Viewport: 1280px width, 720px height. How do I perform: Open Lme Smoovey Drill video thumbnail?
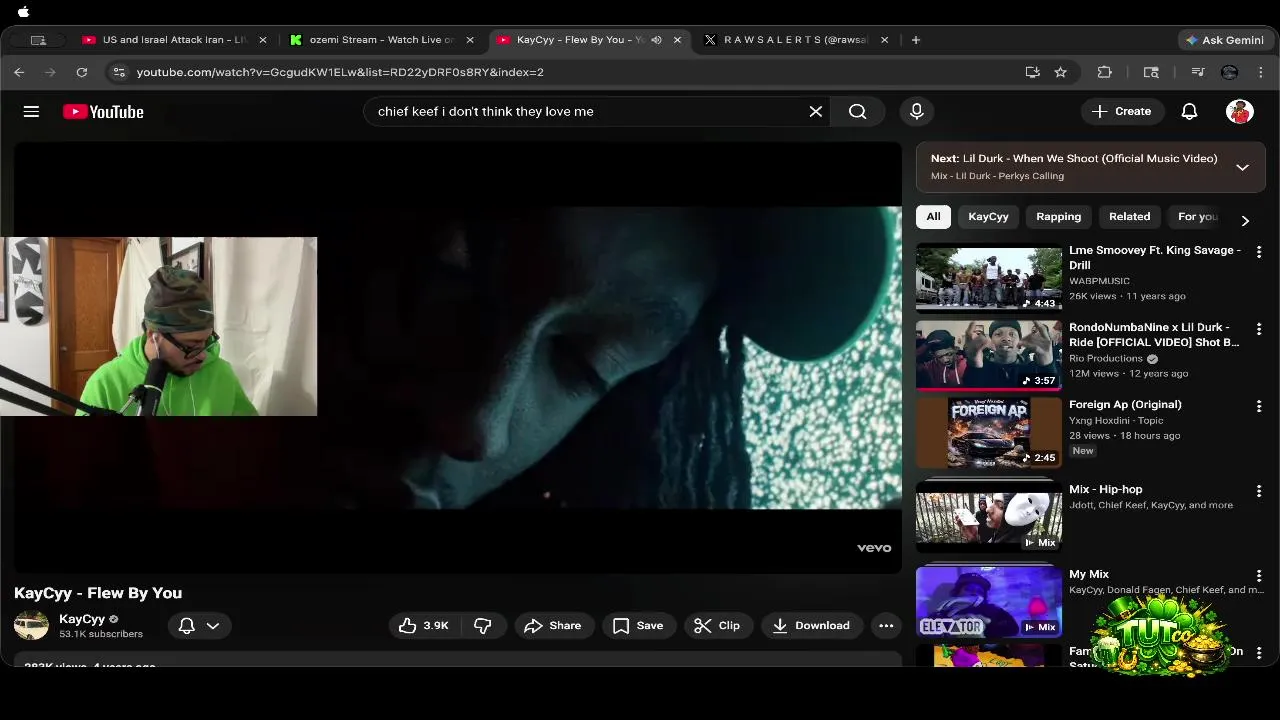(989, 279)
